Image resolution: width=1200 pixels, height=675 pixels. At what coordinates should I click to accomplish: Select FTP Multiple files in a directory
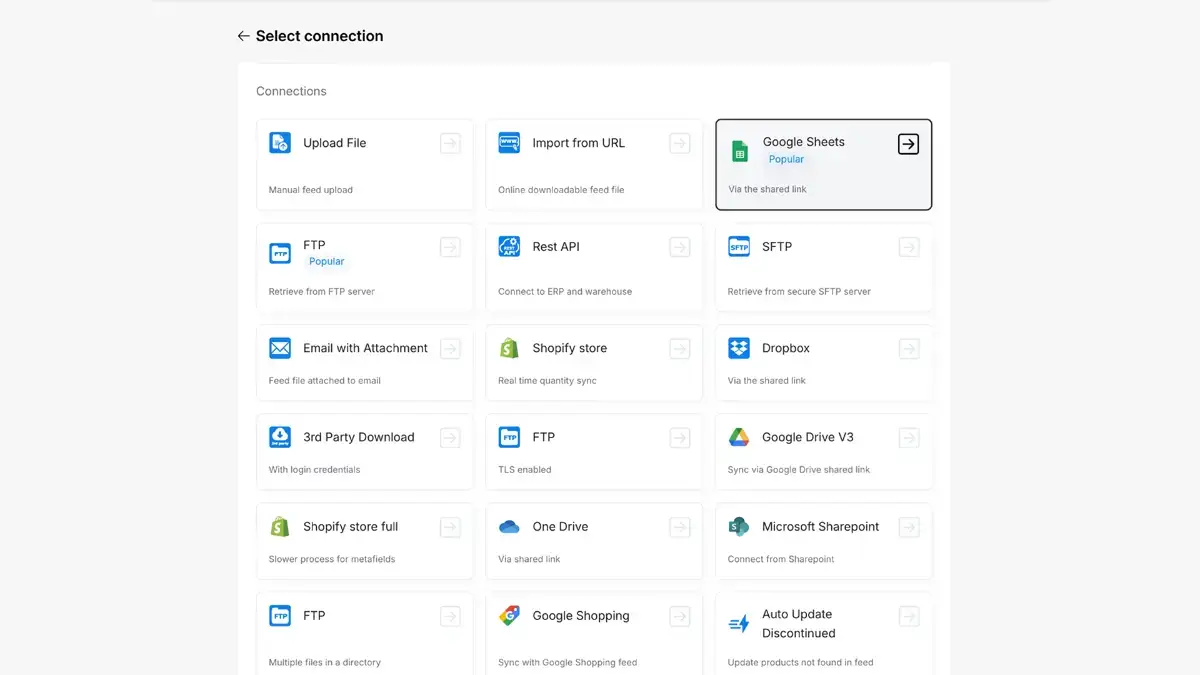365,634
